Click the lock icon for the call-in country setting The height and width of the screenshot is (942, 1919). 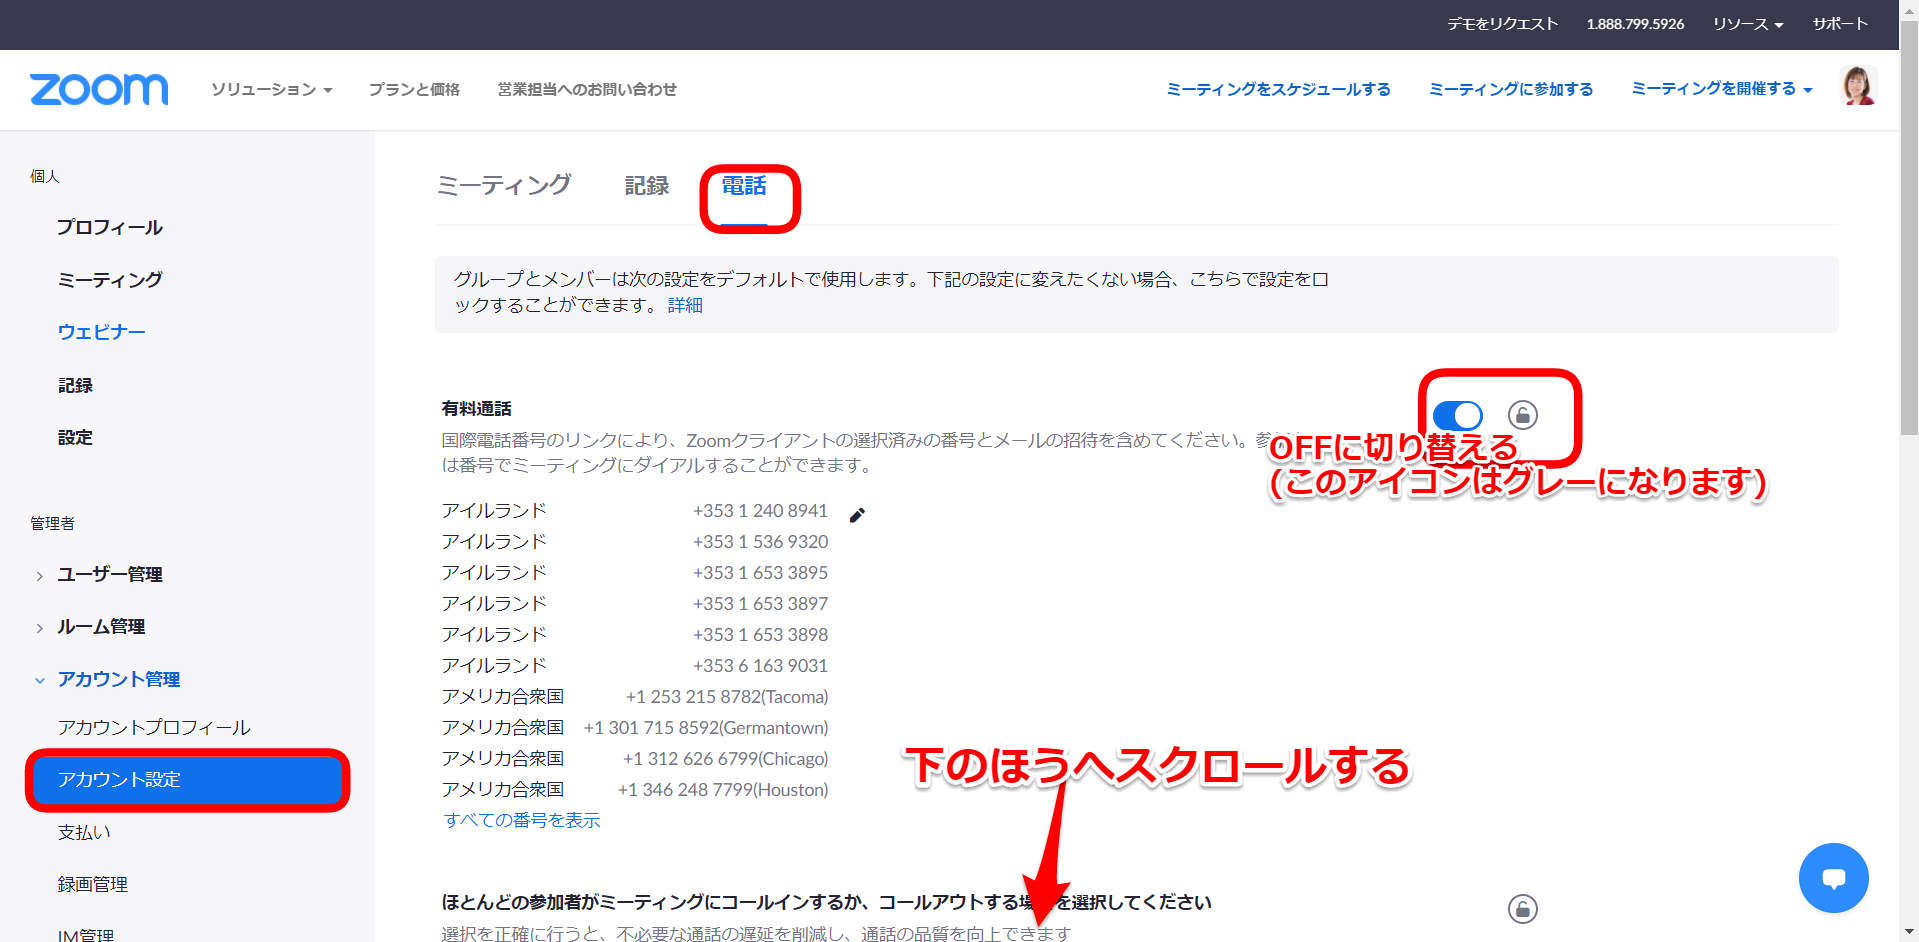[x=1522, y=909]
